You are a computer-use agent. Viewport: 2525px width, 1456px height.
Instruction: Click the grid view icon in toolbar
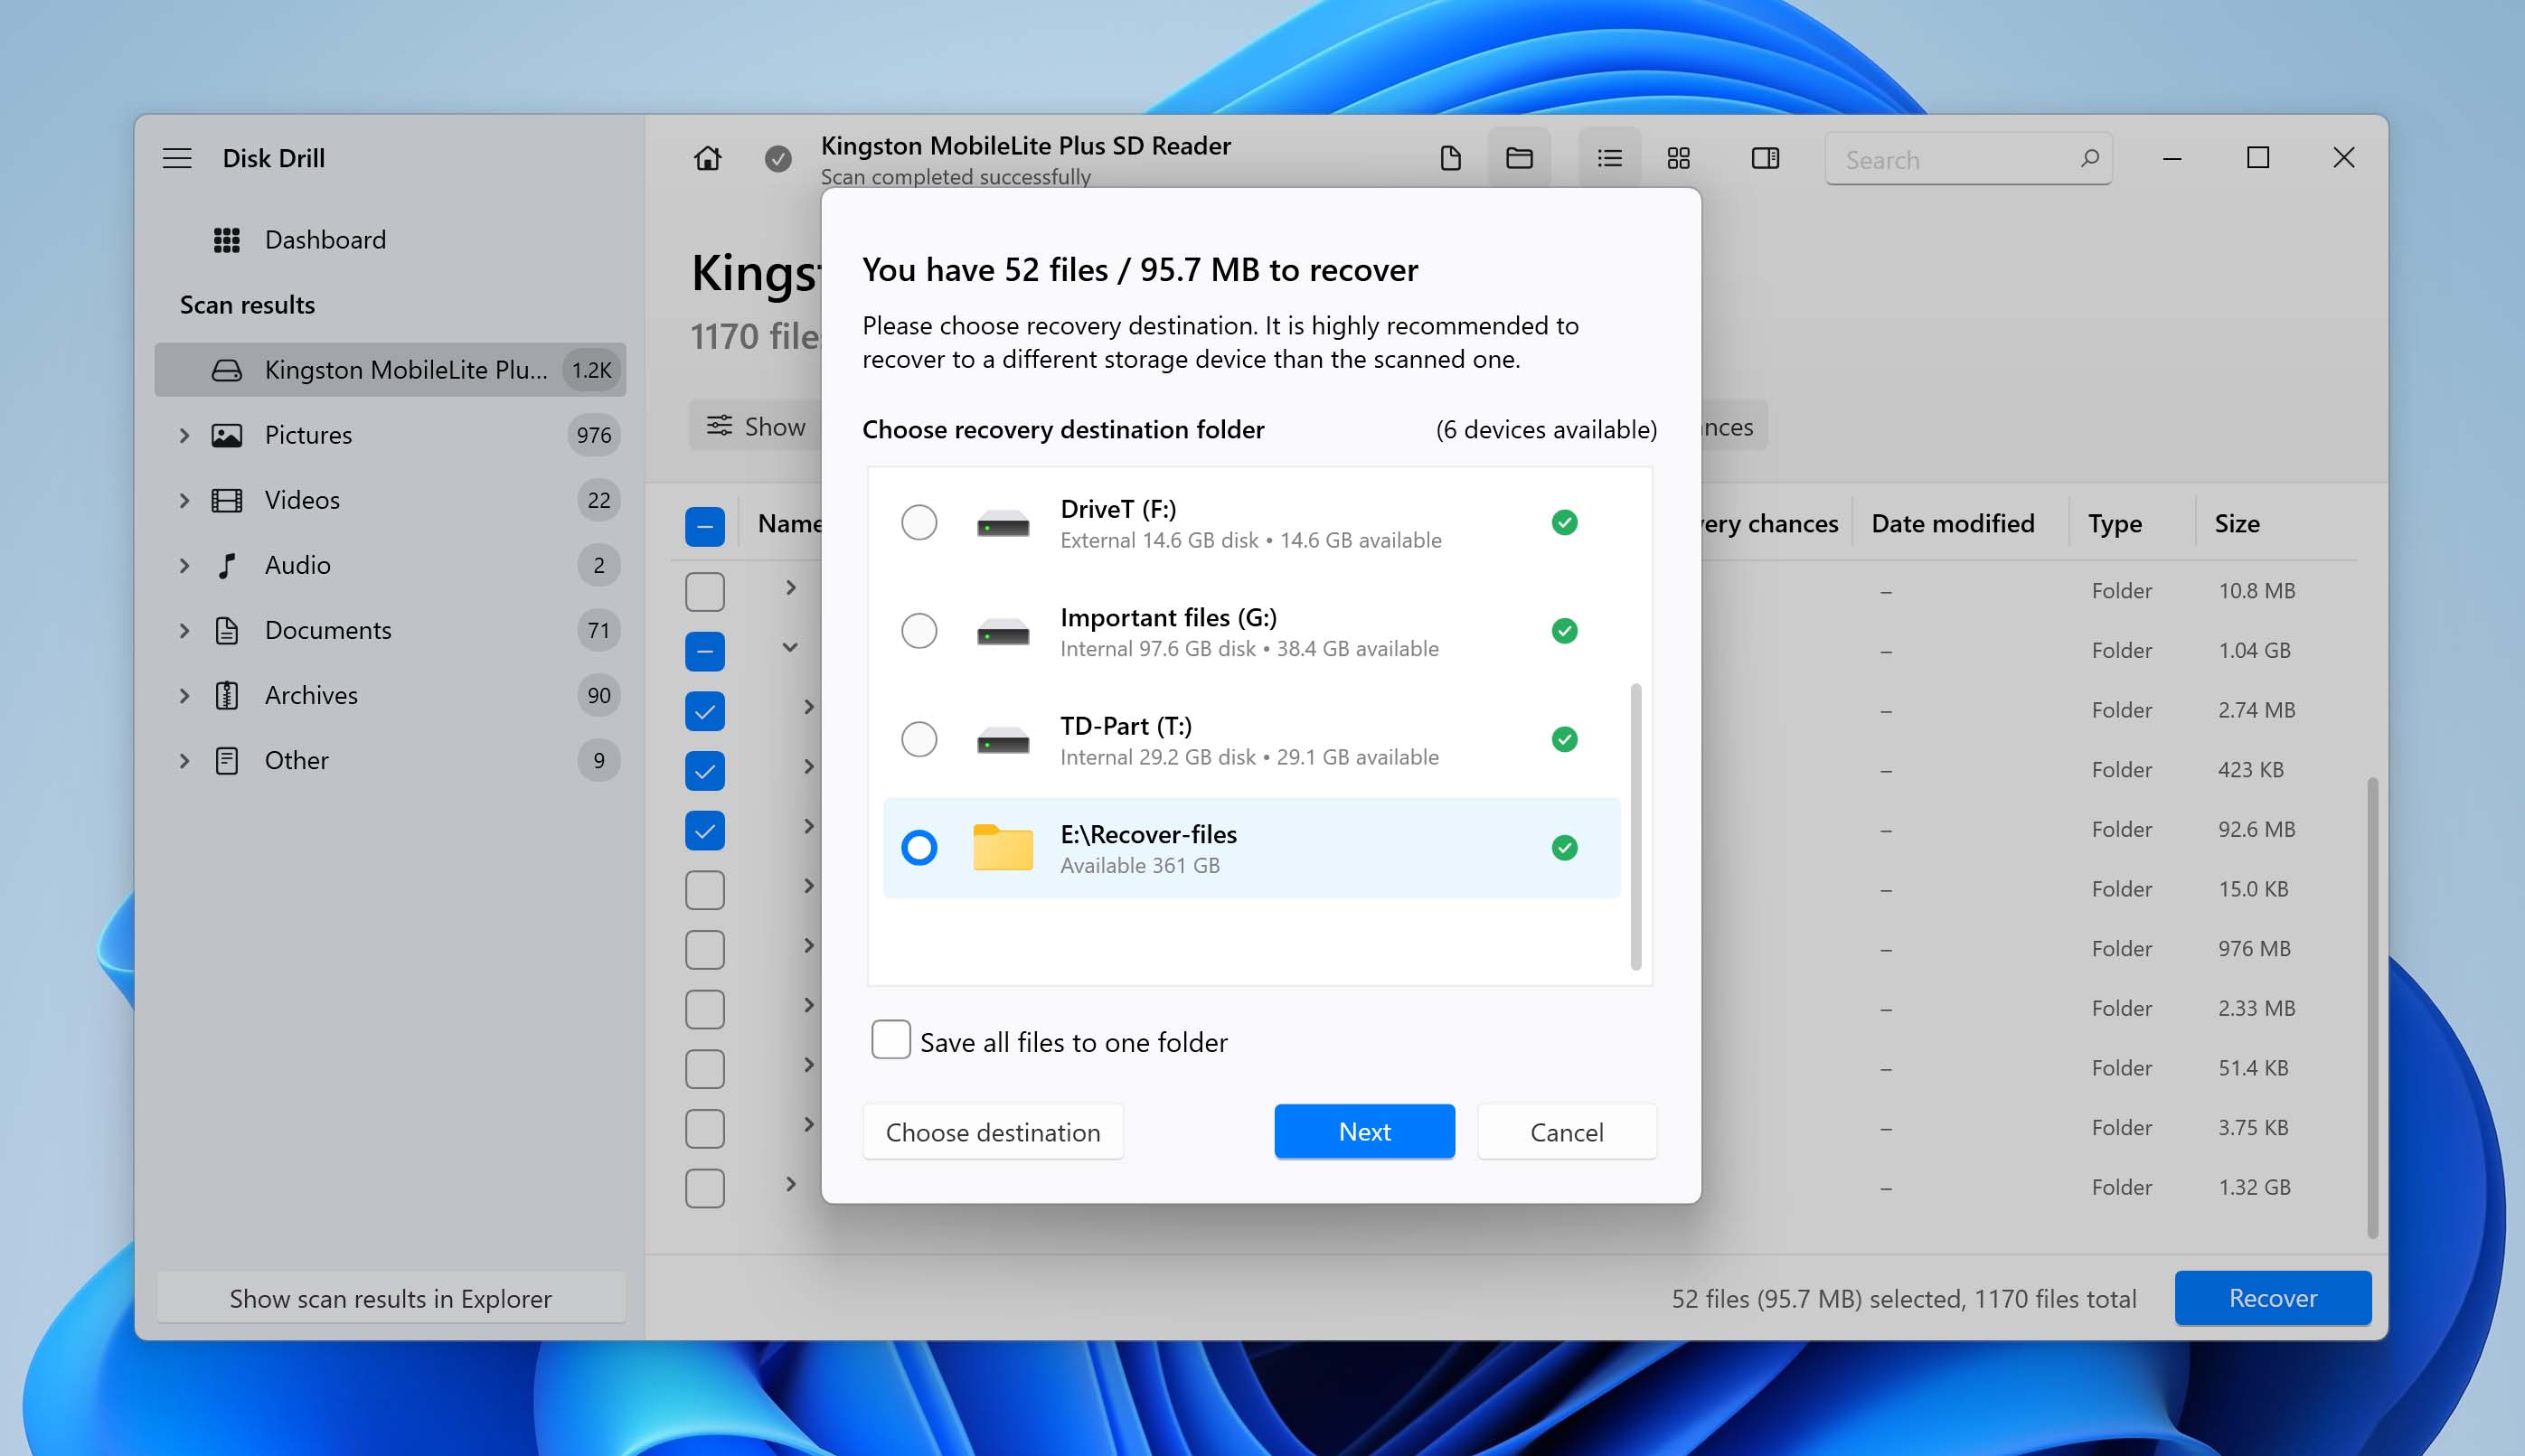1677,158
